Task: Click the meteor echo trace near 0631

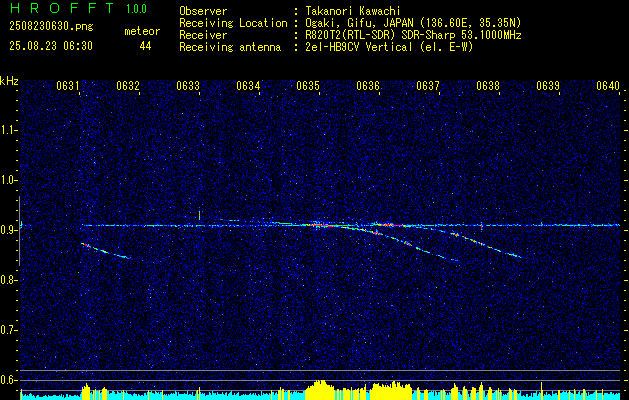Action: [106, 250]
